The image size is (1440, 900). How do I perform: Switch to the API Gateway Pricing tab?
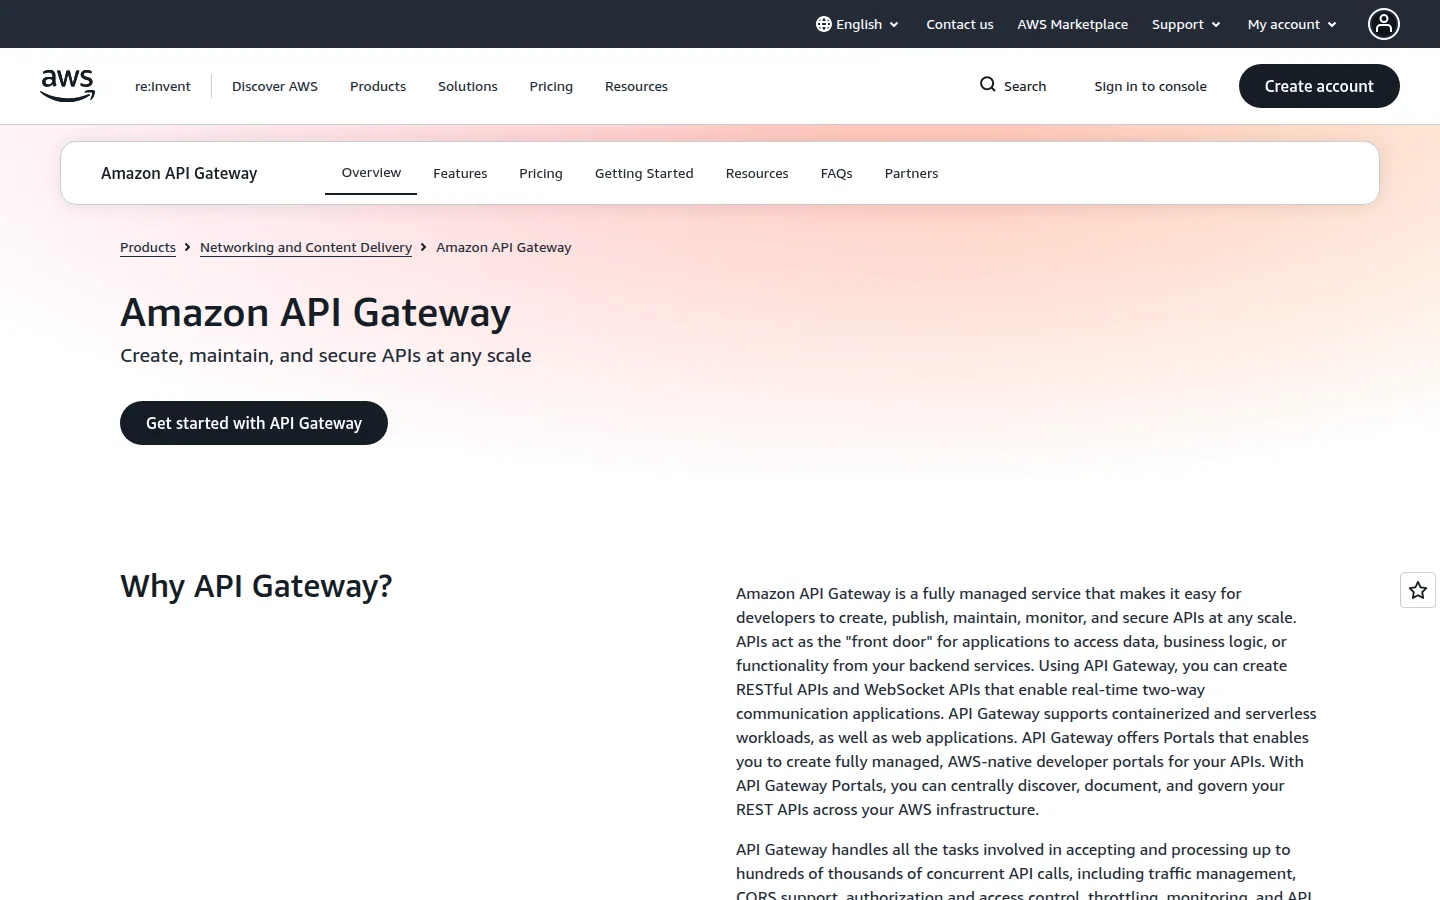[541, 173]
